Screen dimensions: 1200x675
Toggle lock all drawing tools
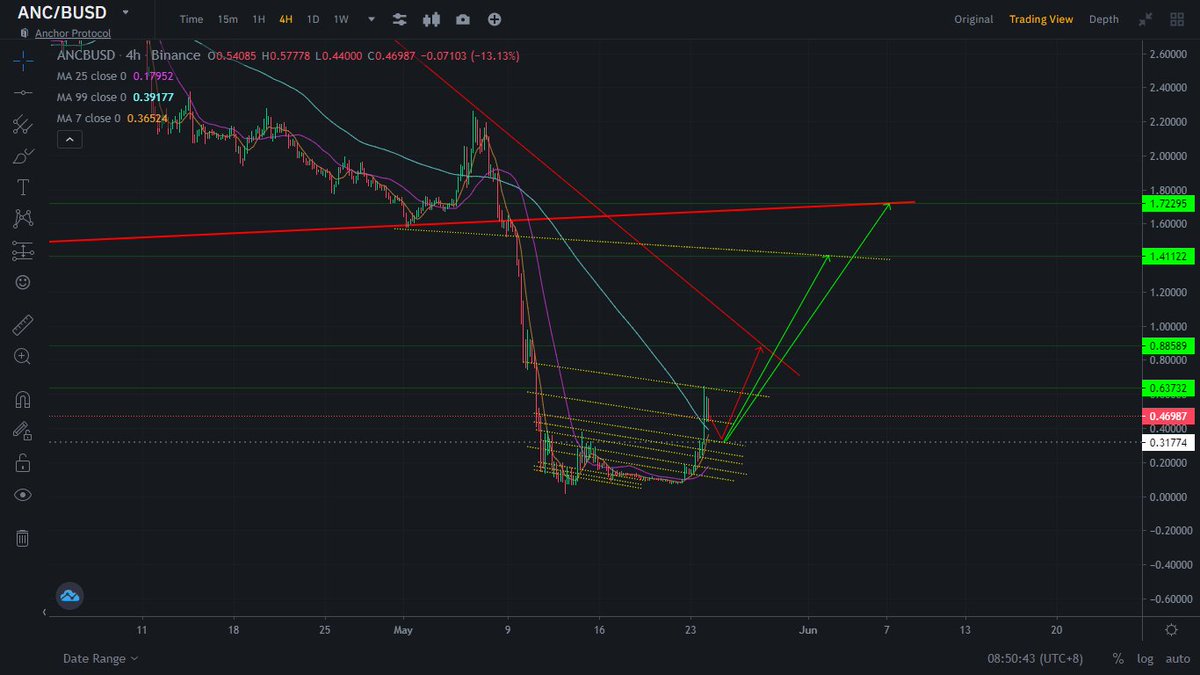pos(22,463)
